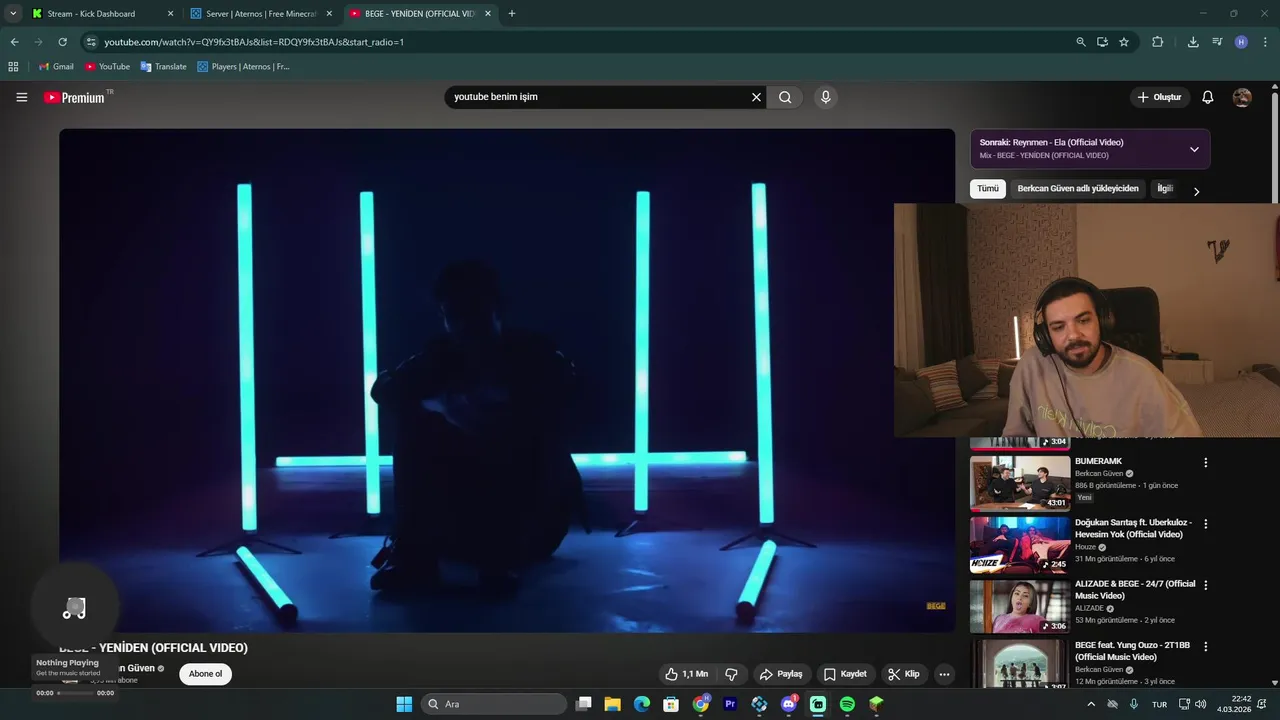Screen dimensions: 1280x720
Task: Click the Chrome address bar URL
Action: (254, 42)
